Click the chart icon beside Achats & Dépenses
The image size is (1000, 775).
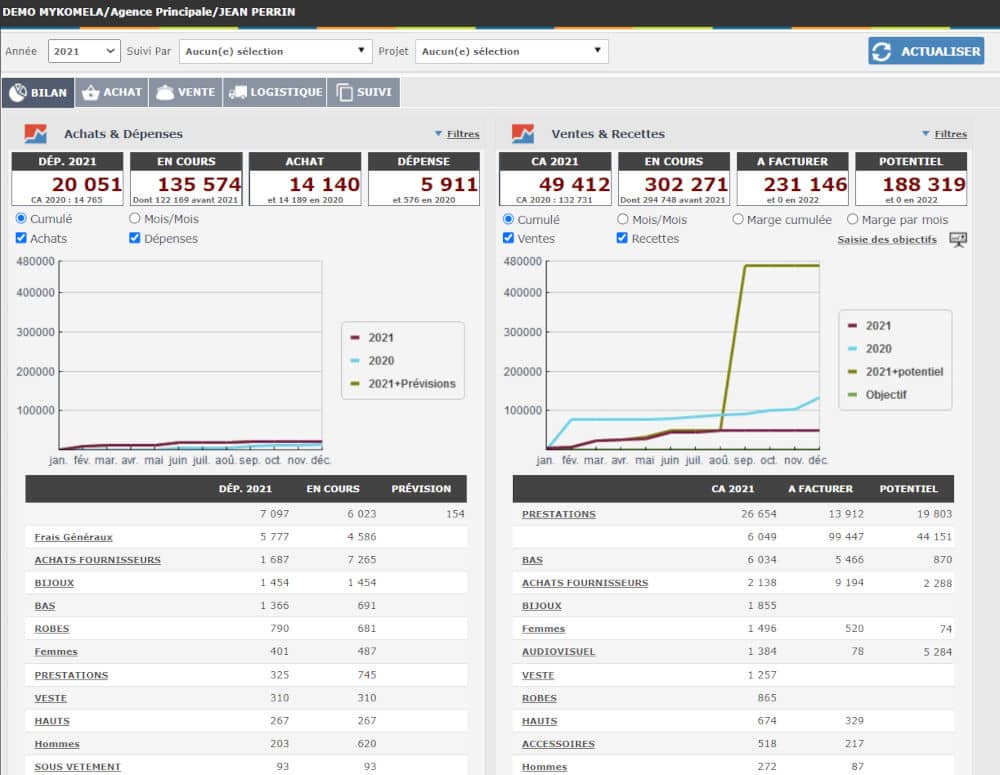36,134
